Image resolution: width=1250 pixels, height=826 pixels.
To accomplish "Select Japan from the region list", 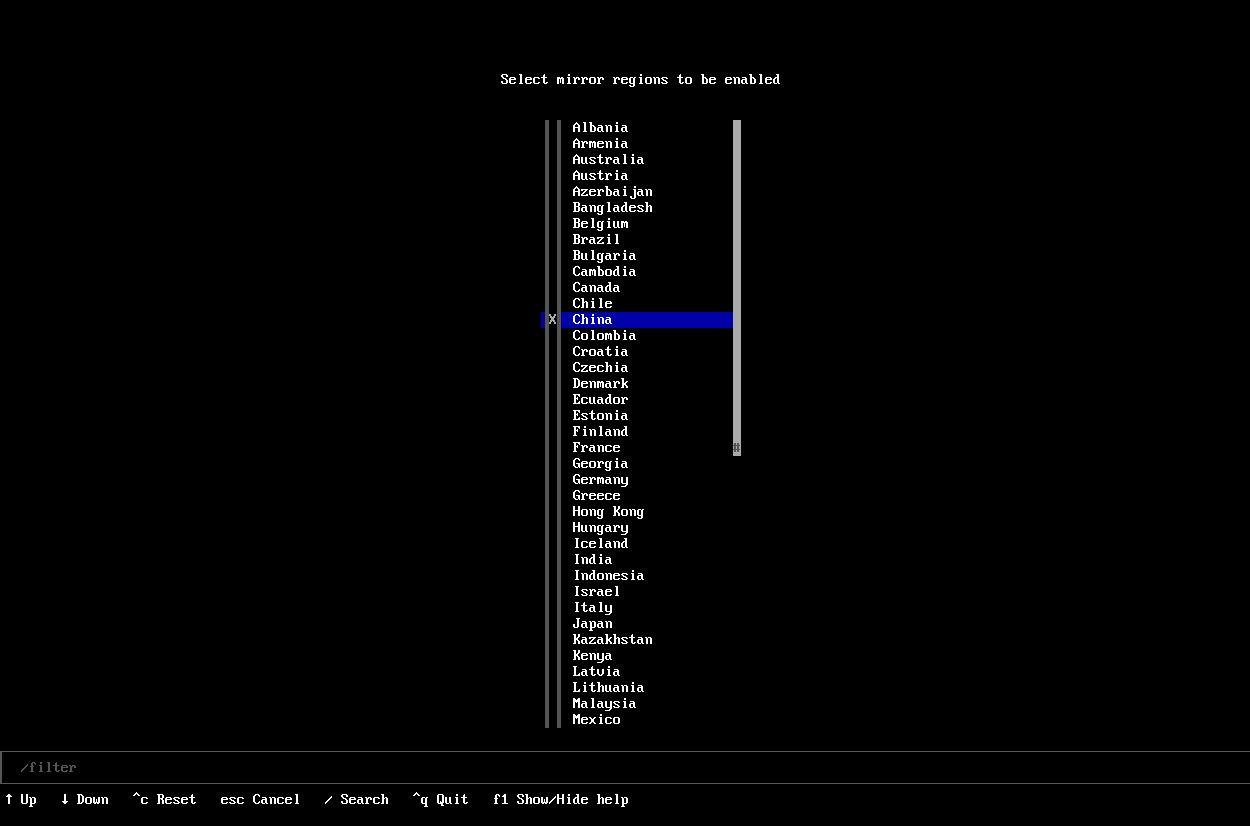I will 592,624.
